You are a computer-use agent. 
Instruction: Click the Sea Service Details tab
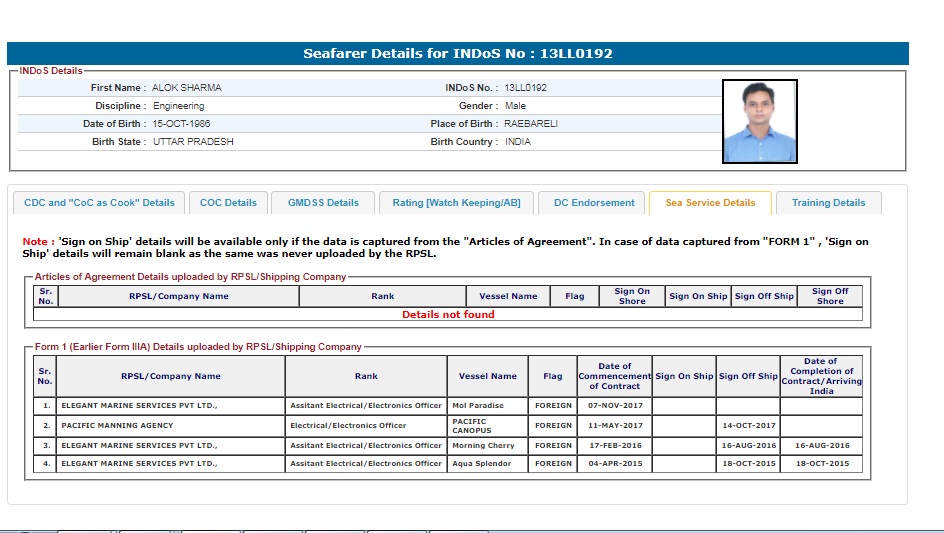[x=710, y=203]
